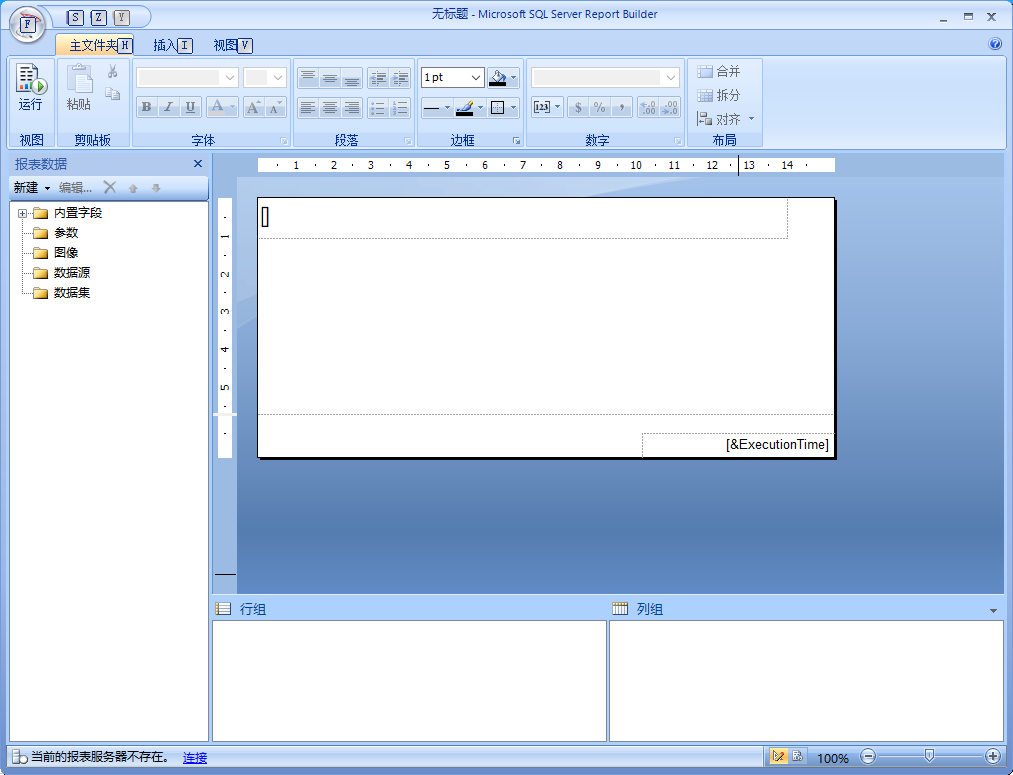1013x775 pixels.
Task: Toggle top vertical alignment
Action: click(308, 78)
